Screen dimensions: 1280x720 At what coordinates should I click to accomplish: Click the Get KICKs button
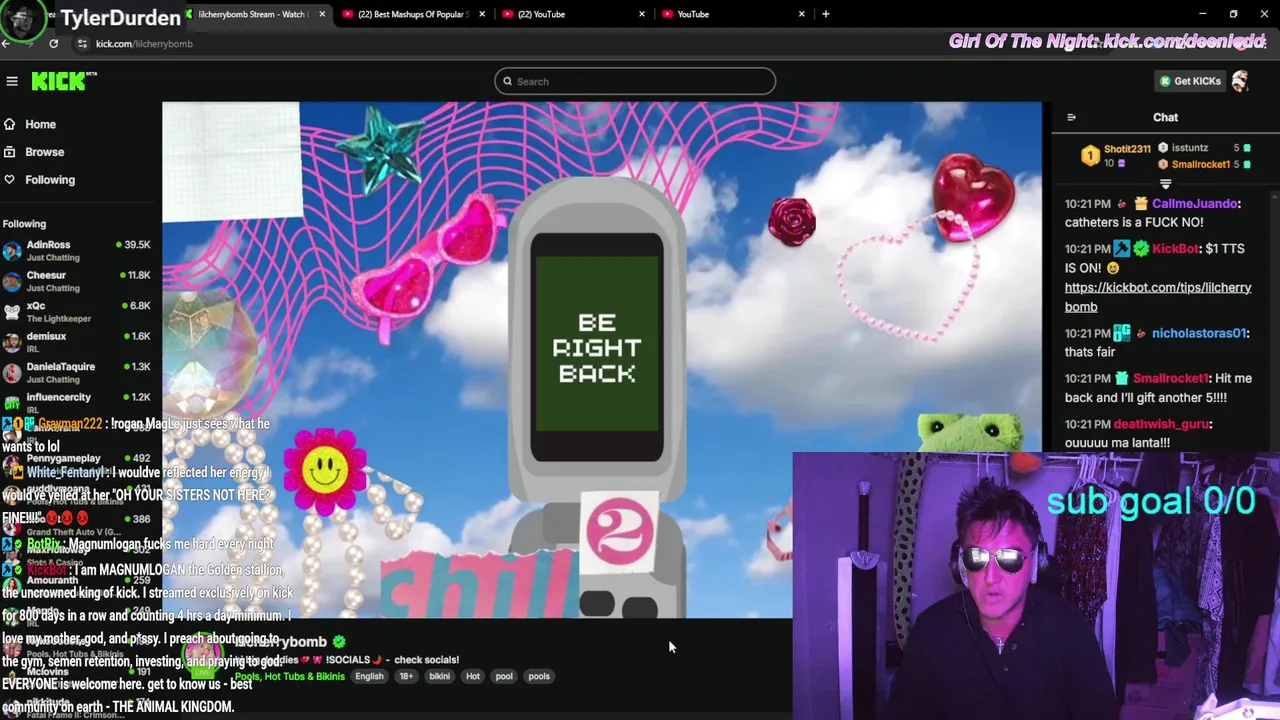tap(1190, 81)
